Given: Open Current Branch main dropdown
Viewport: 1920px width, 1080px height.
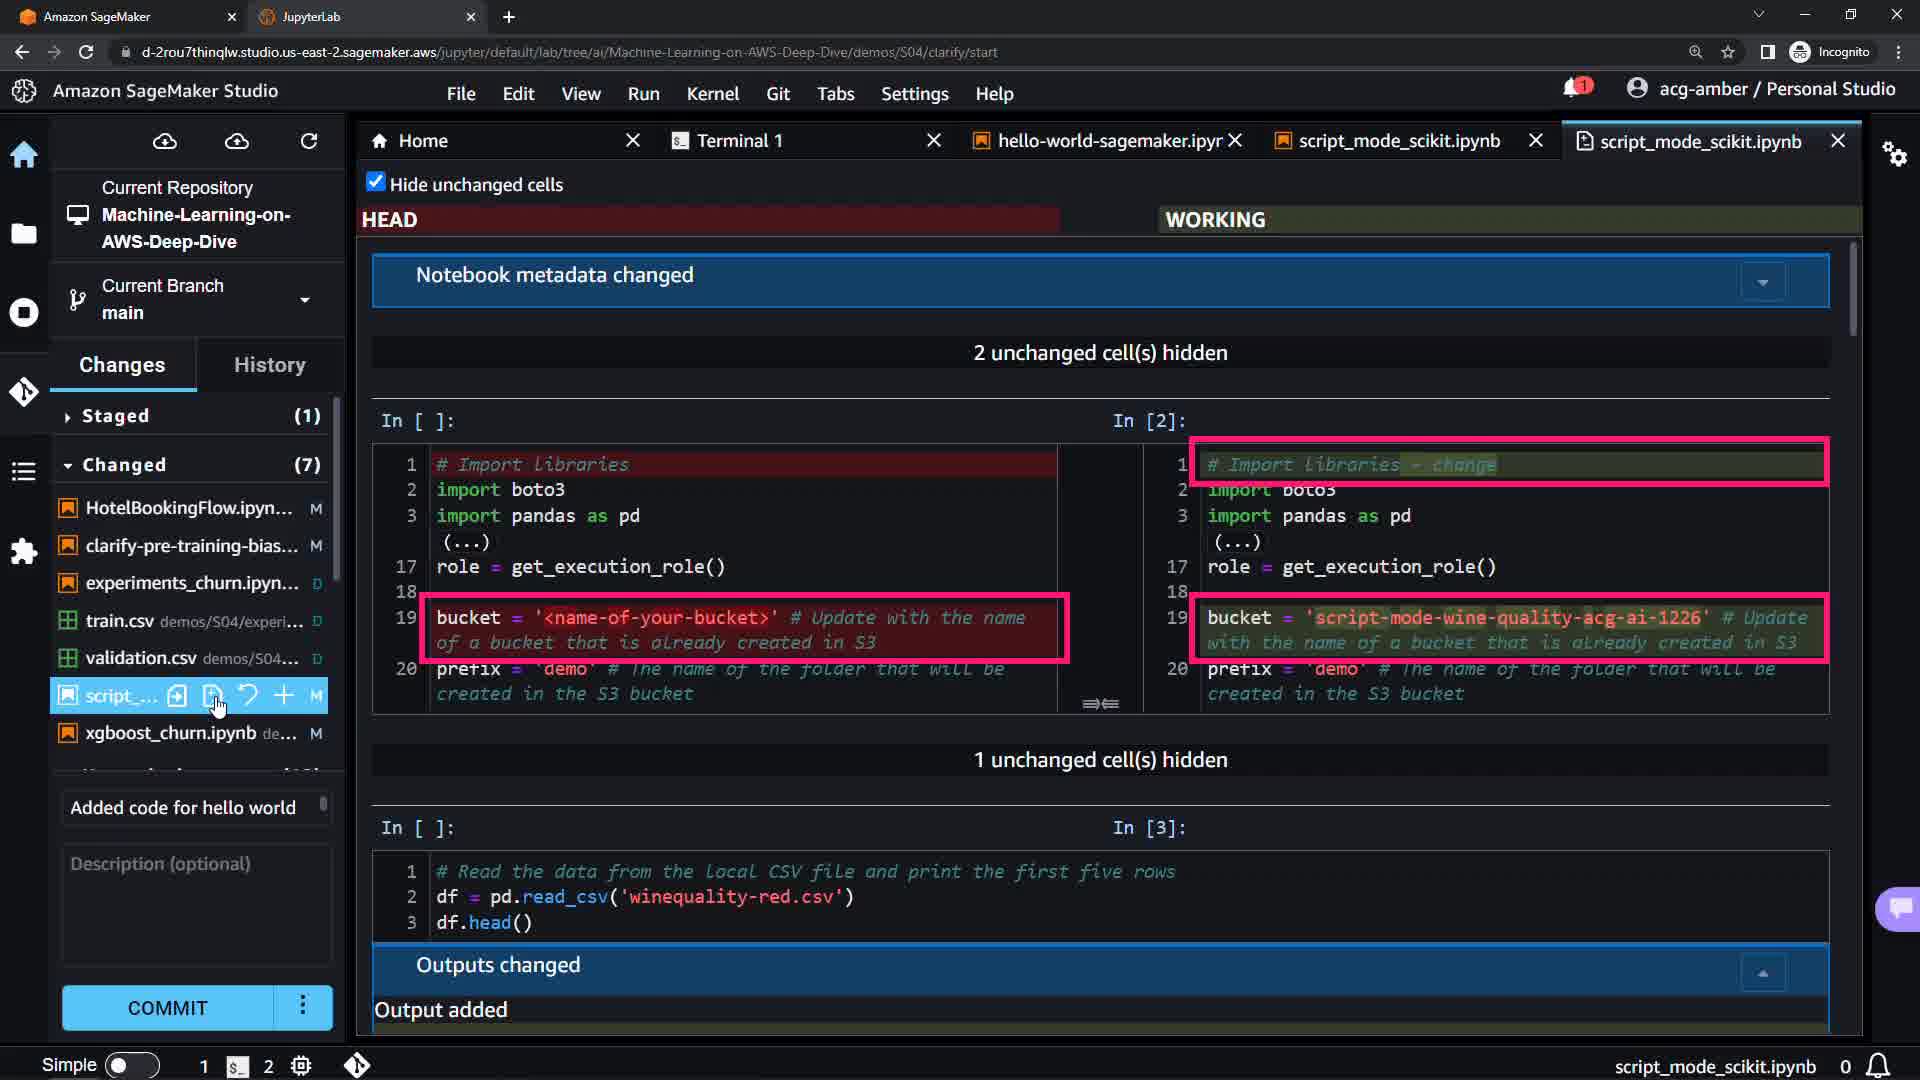Looking at the screenshot, I should (x=304, y=300).
